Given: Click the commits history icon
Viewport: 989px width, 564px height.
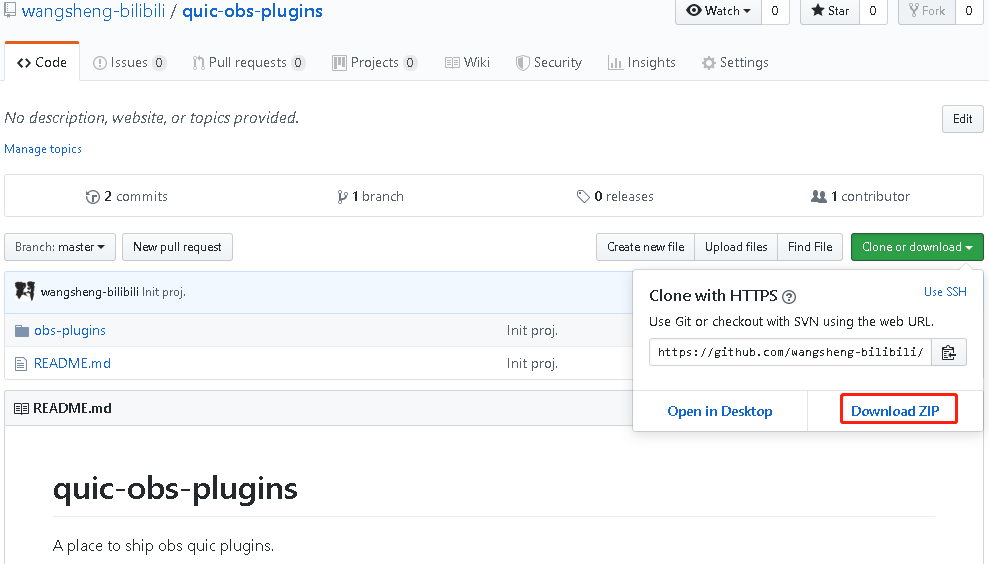Looking at the screenshot, I should pos(93,197).
